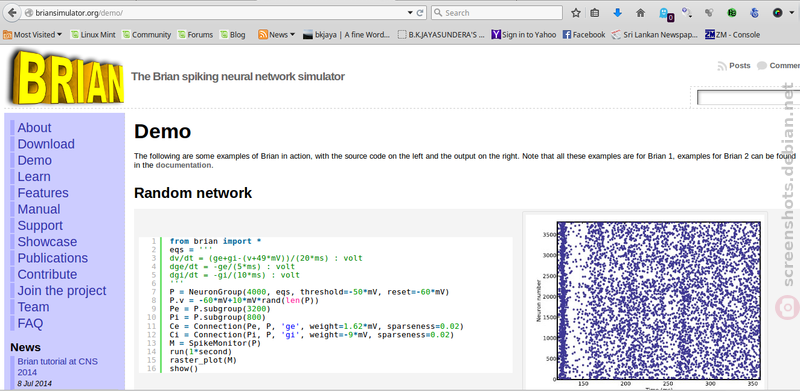Screen dimensions: 800x391
Task: Expand the News feed bookmark dropdown
Action: (x=277, y=35)
